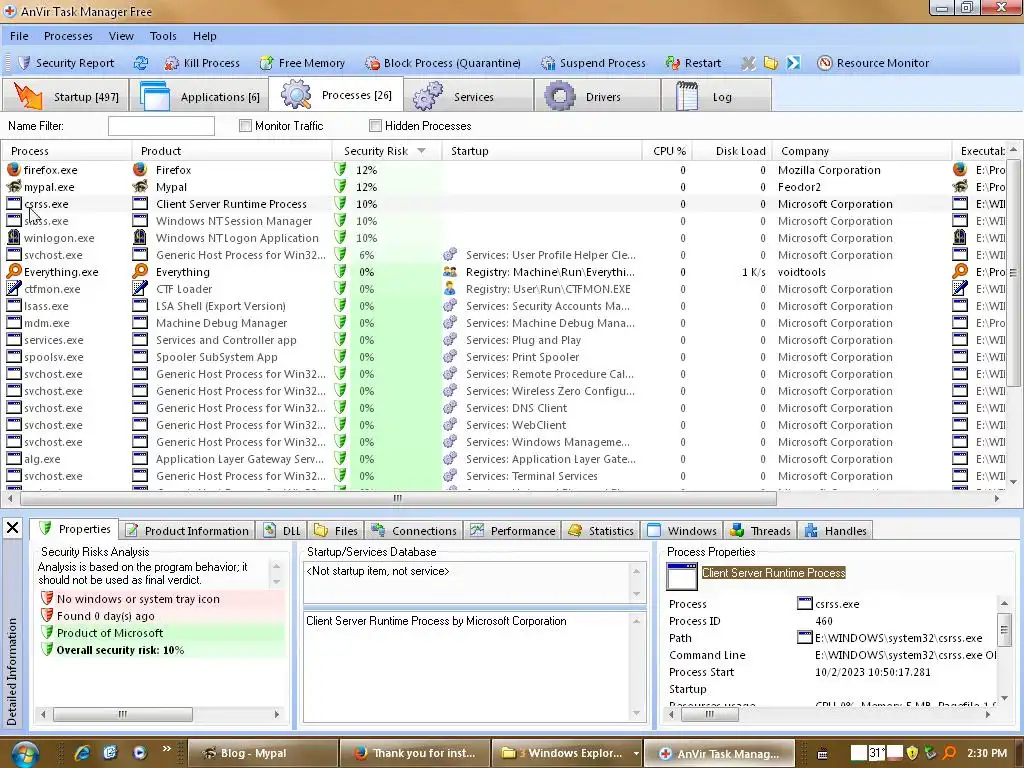
Task: Switch to the Connections tab
Action: [x=414, y=530]
